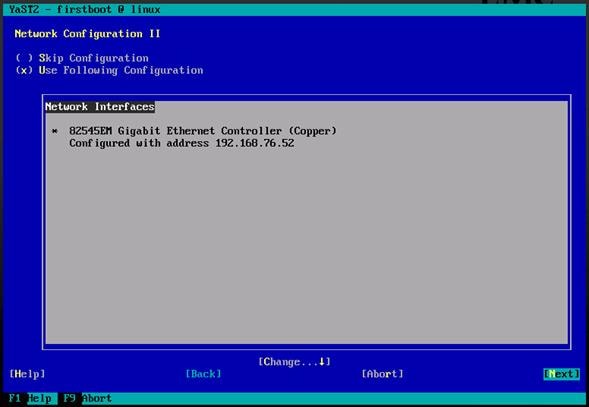Click the Help button
The width and height of the screenshot is (589, 407).
pos(27,374)
